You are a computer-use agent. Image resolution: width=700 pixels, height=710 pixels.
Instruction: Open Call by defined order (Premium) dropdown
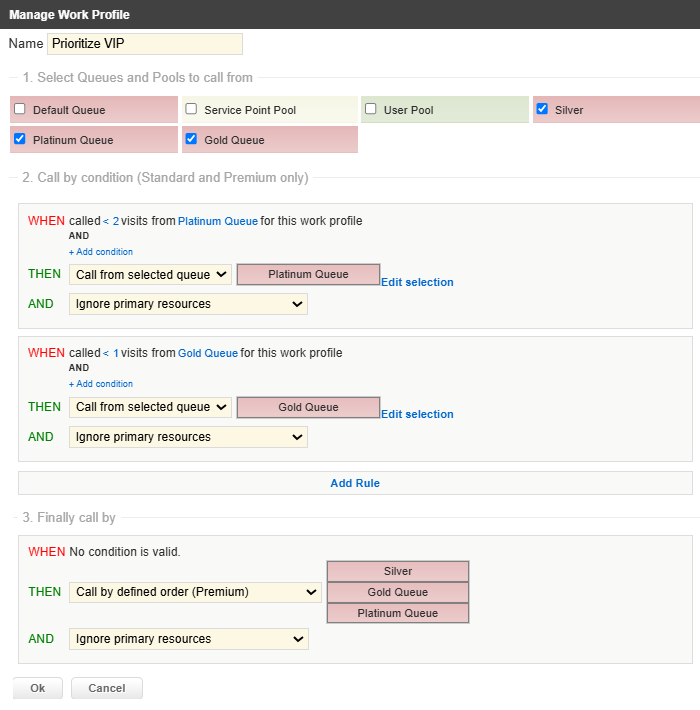[195, 592]
